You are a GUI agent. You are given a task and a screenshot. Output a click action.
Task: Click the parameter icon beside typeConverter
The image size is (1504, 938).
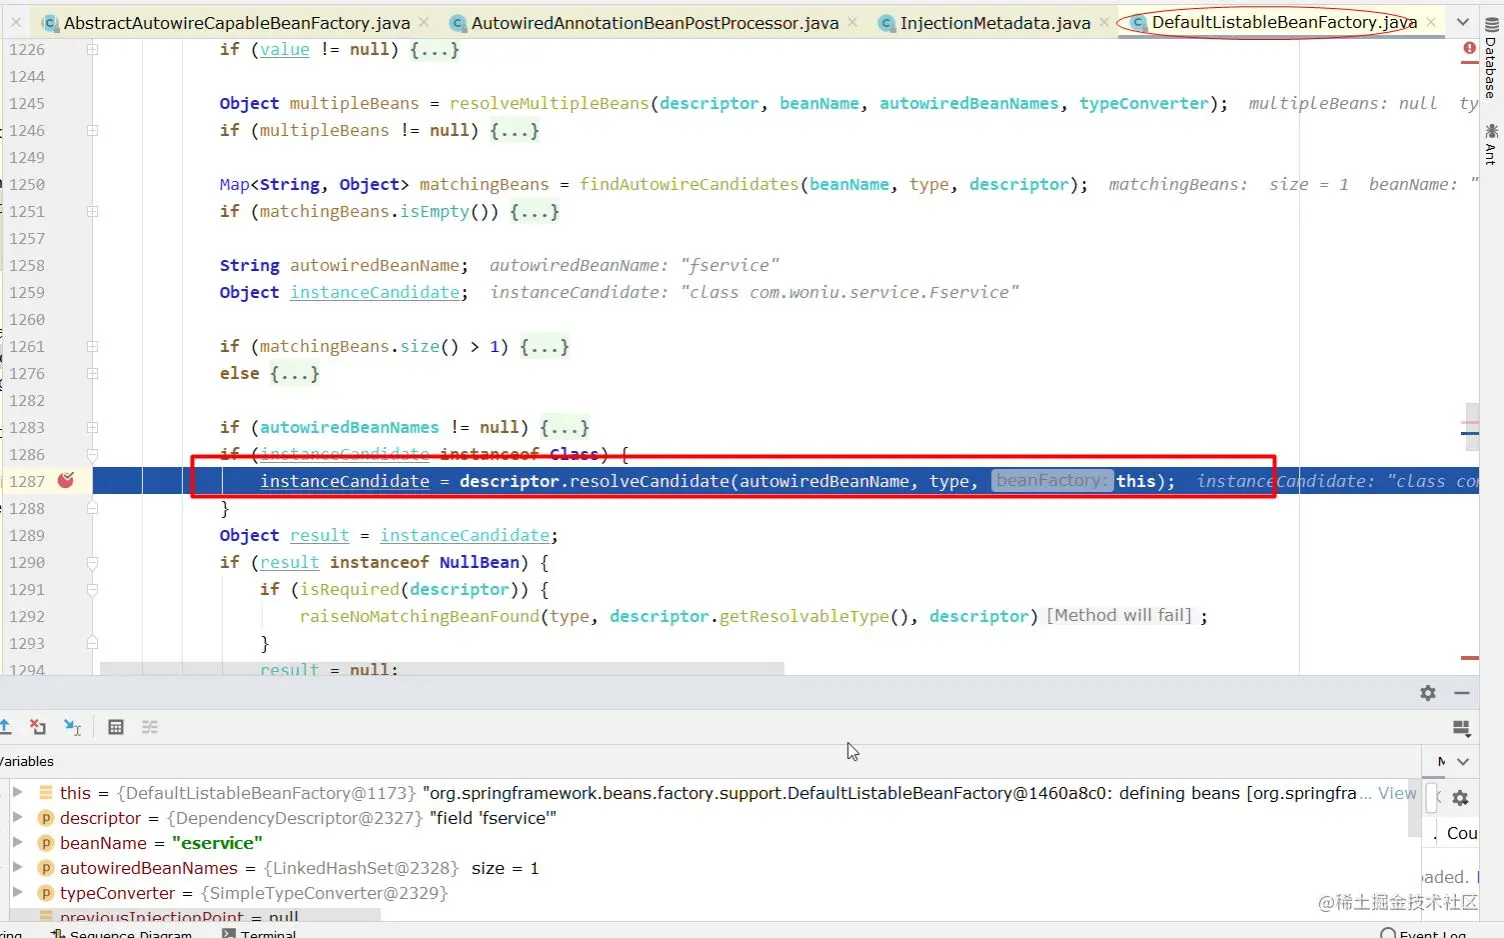click(x=45, y=893)
